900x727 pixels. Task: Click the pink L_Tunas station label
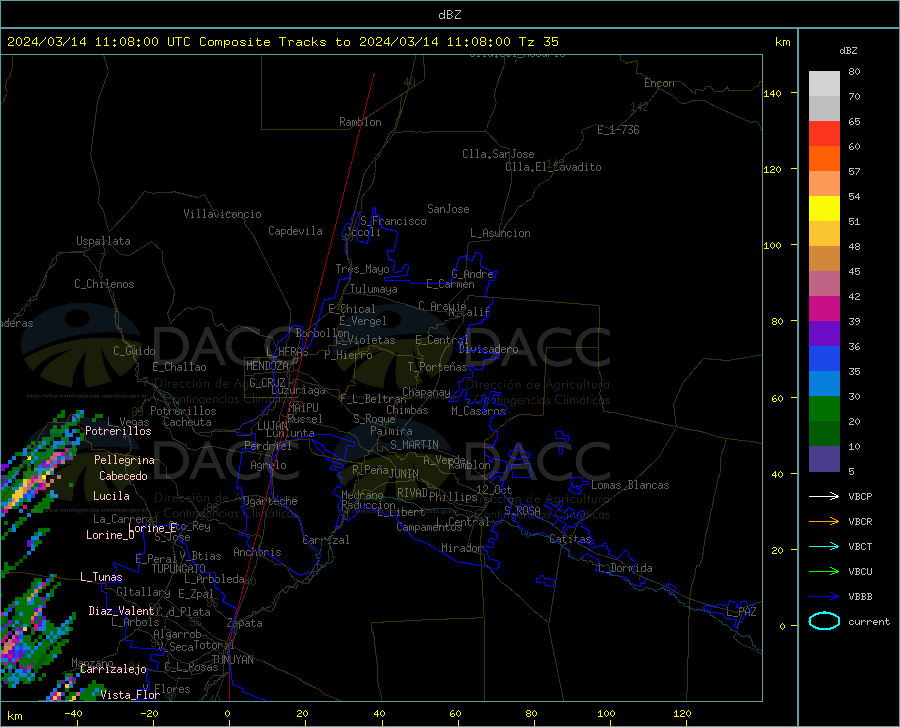coord(101,577)
